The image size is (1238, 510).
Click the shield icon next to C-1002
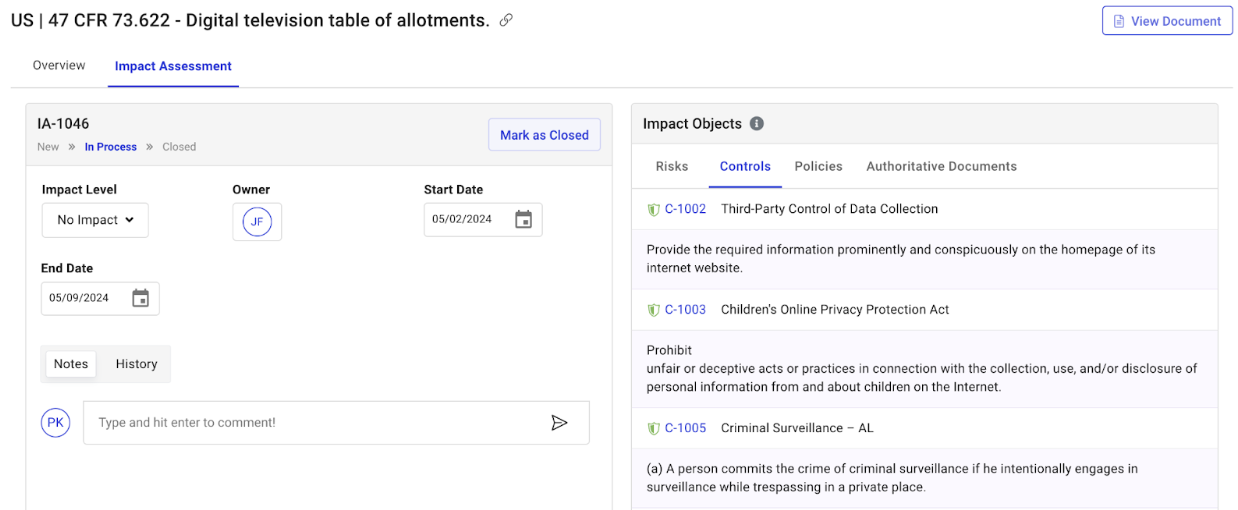tap(653, 210)
